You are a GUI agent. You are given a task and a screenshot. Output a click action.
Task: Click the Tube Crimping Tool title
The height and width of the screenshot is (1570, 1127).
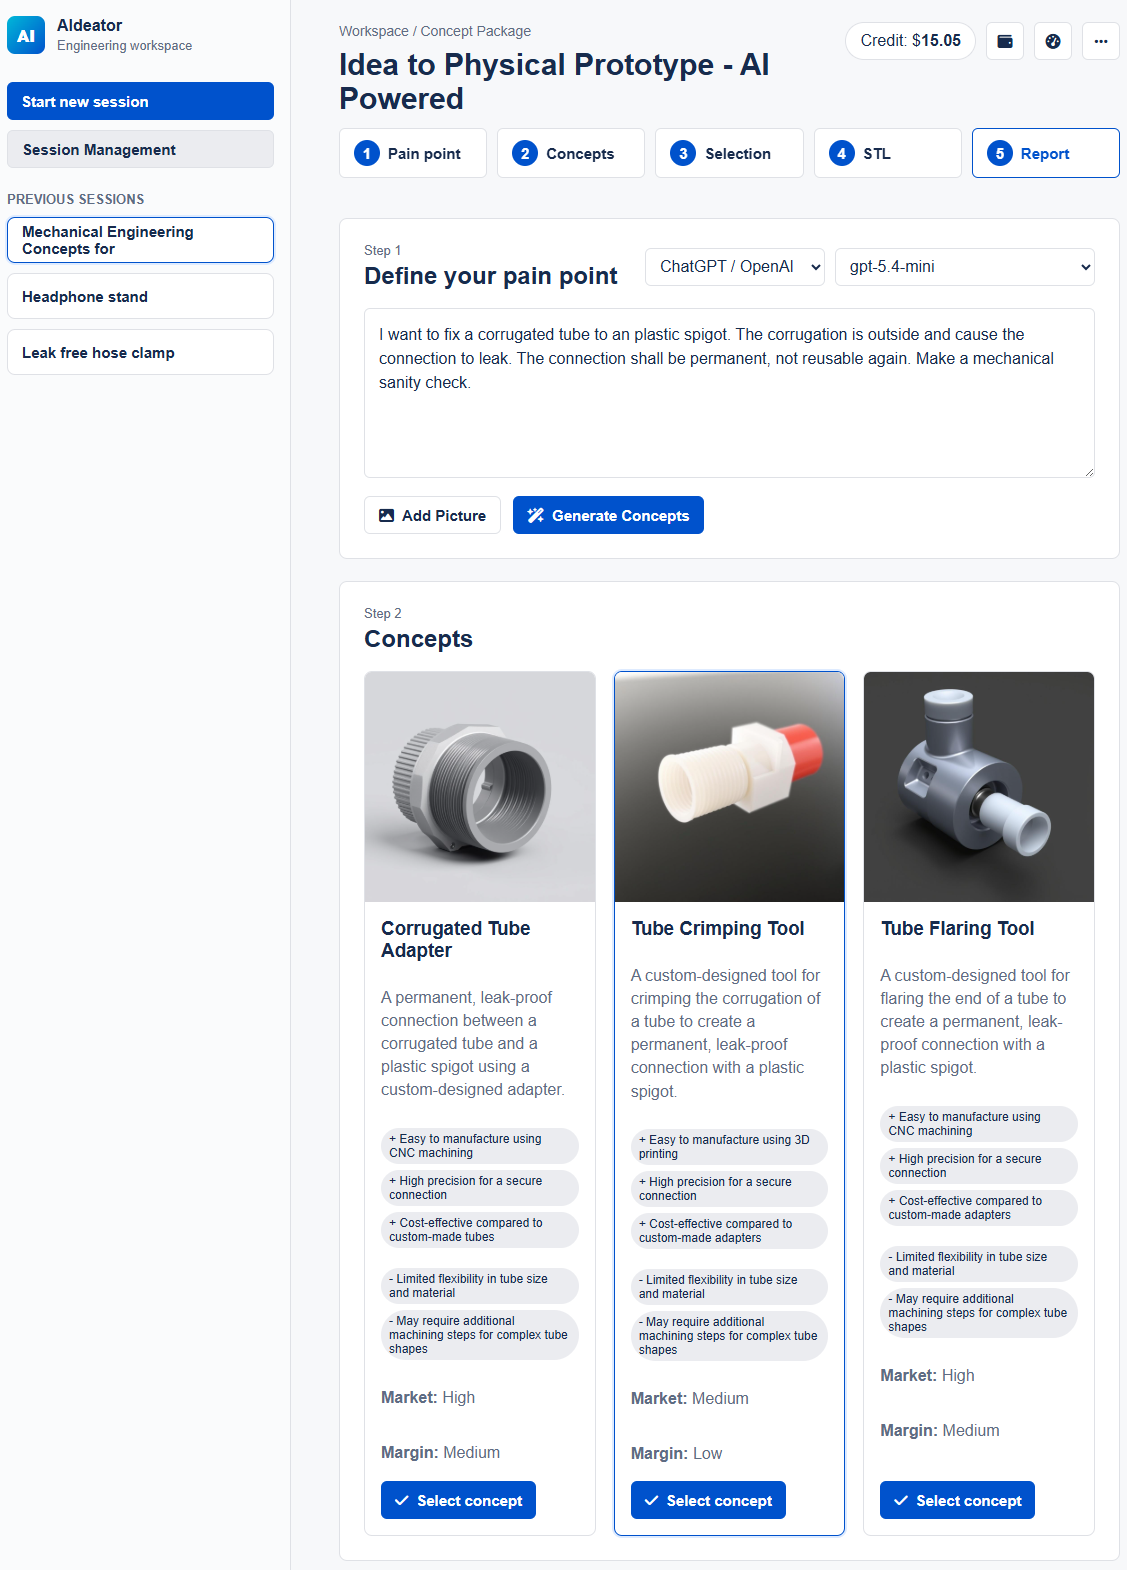click(x=718, y=928)
